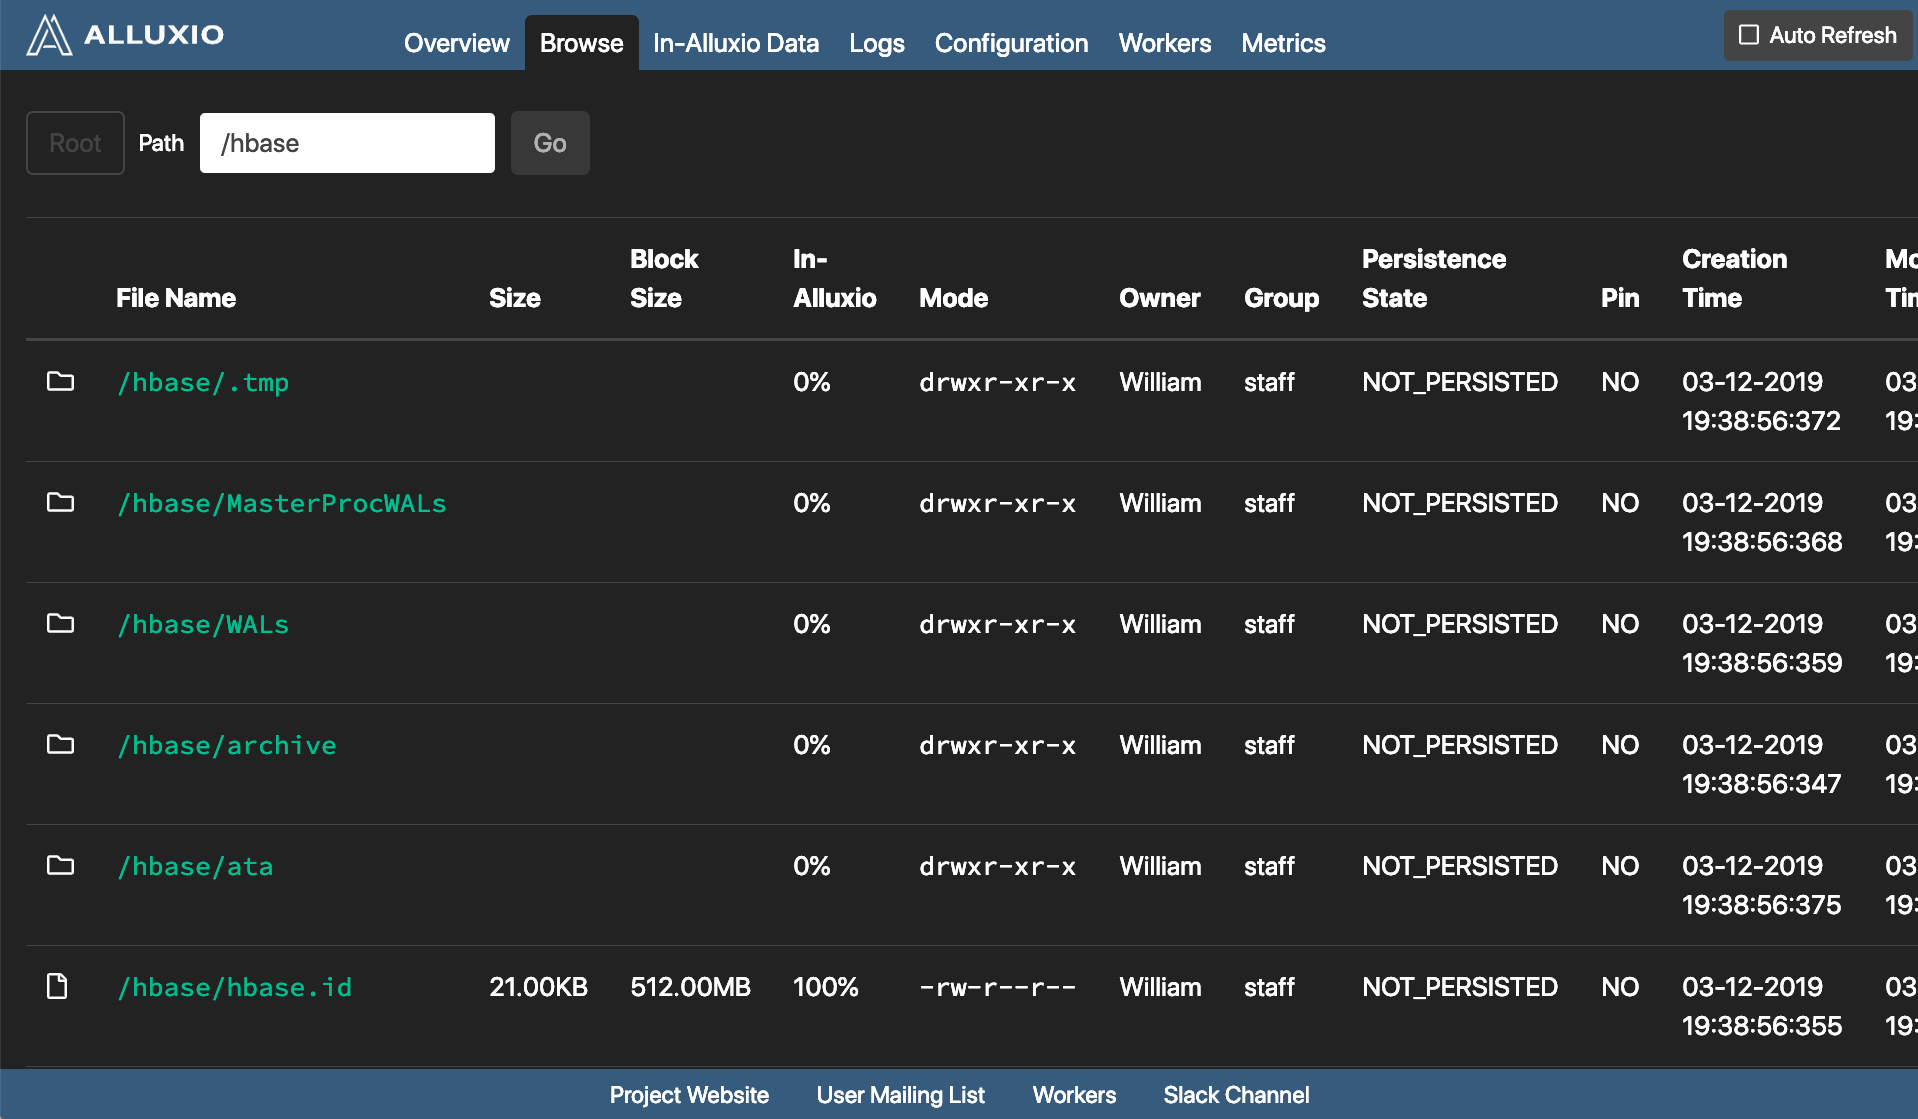Open the Workers tab in navbar
Viewport: 1918px width, 1119px height.
[x=1165, y=43]
